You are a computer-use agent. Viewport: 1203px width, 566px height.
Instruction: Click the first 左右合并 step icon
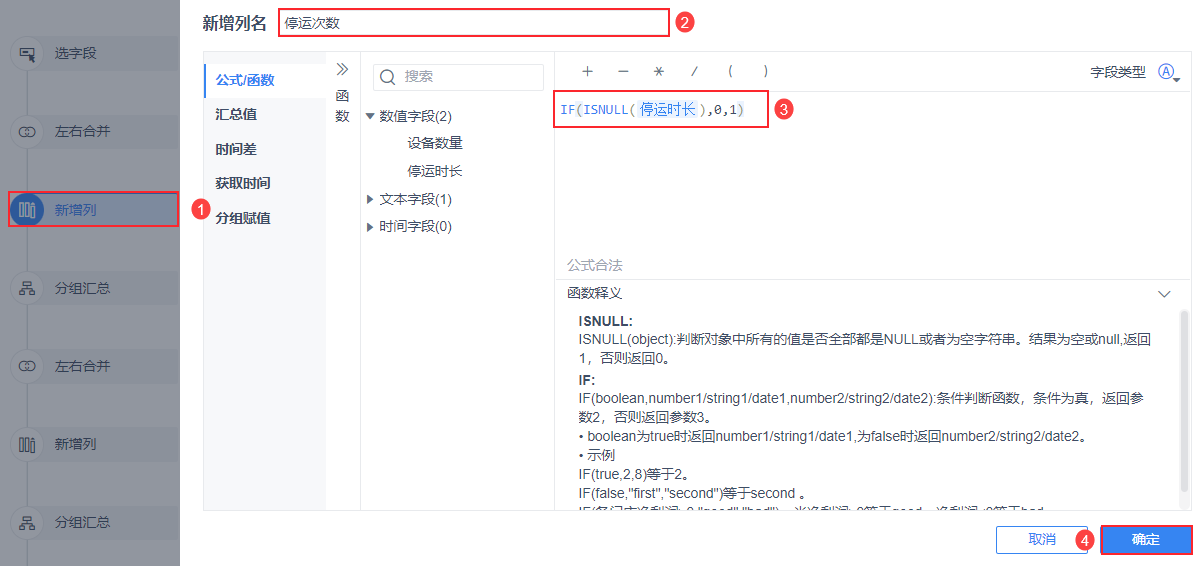pos(27,132)
